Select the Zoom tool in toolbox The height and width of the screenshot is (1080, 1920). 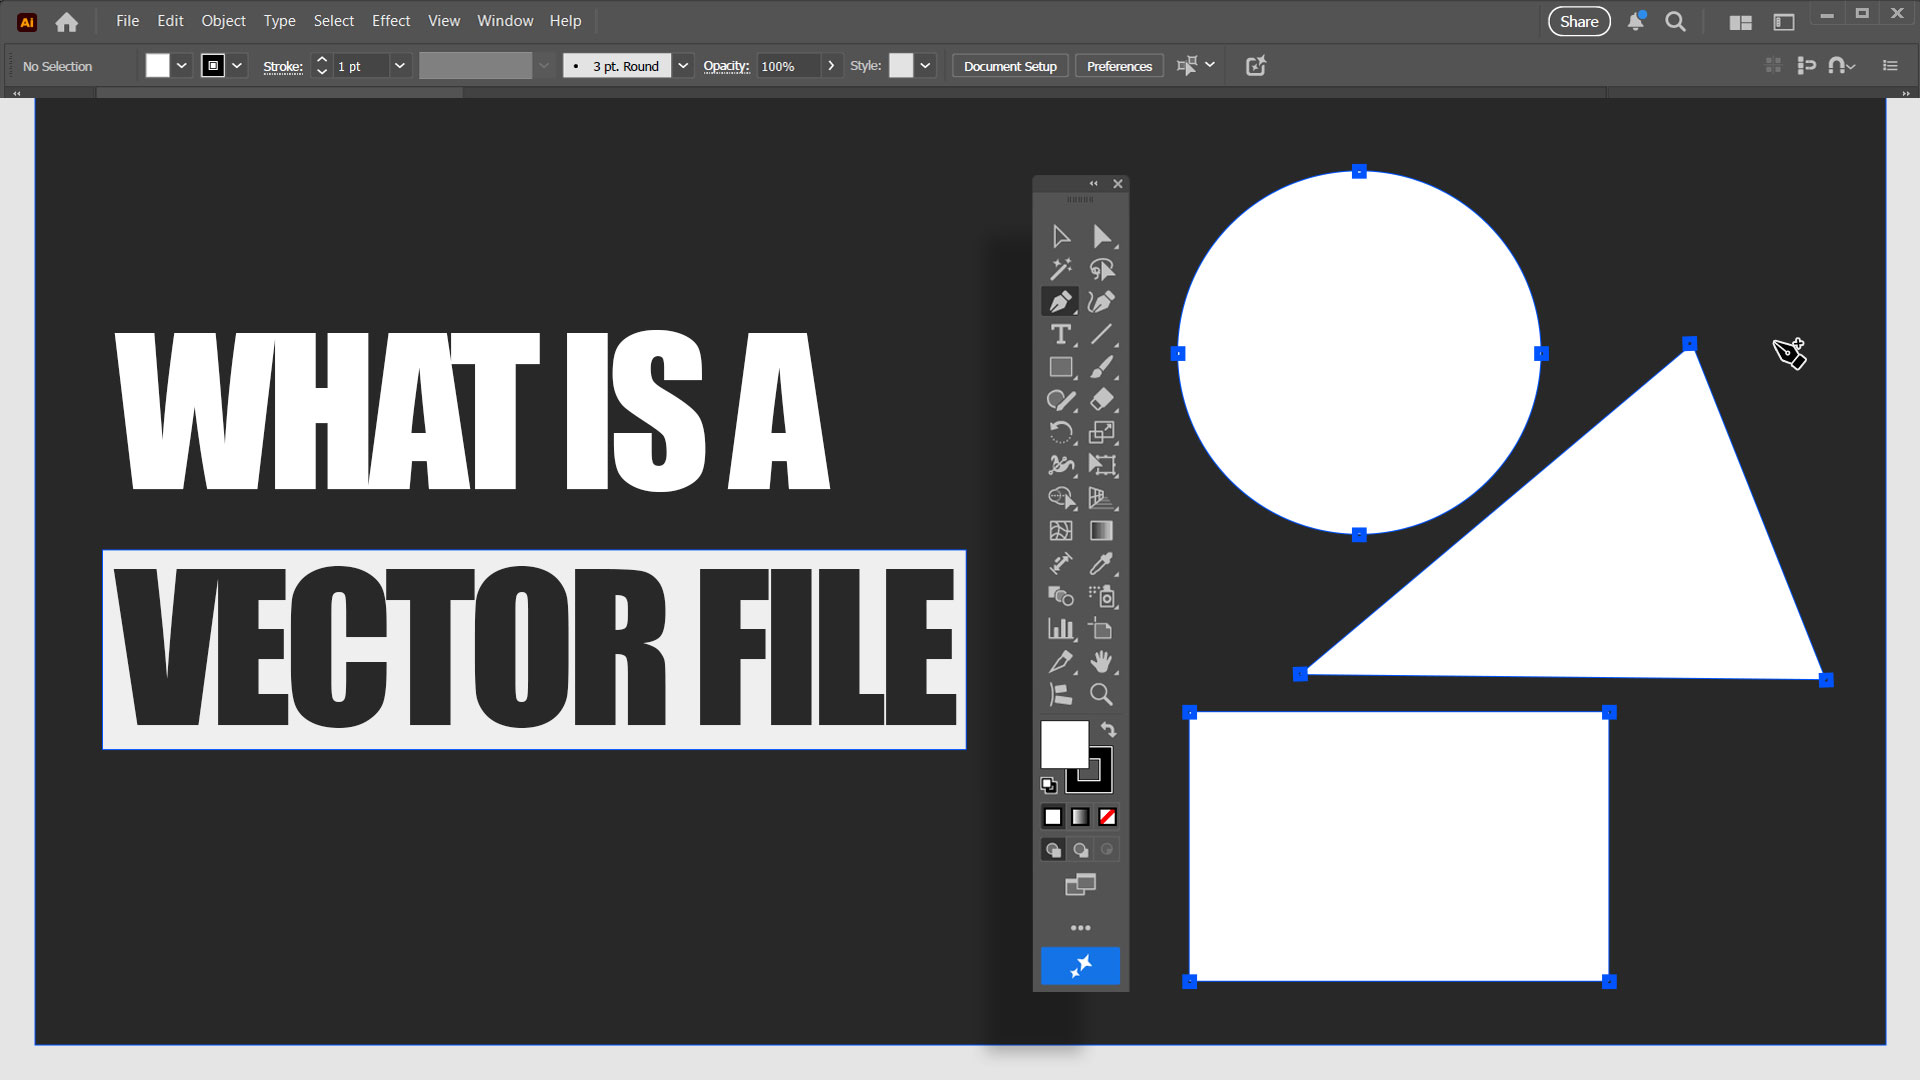click(x=1101, y=694)
